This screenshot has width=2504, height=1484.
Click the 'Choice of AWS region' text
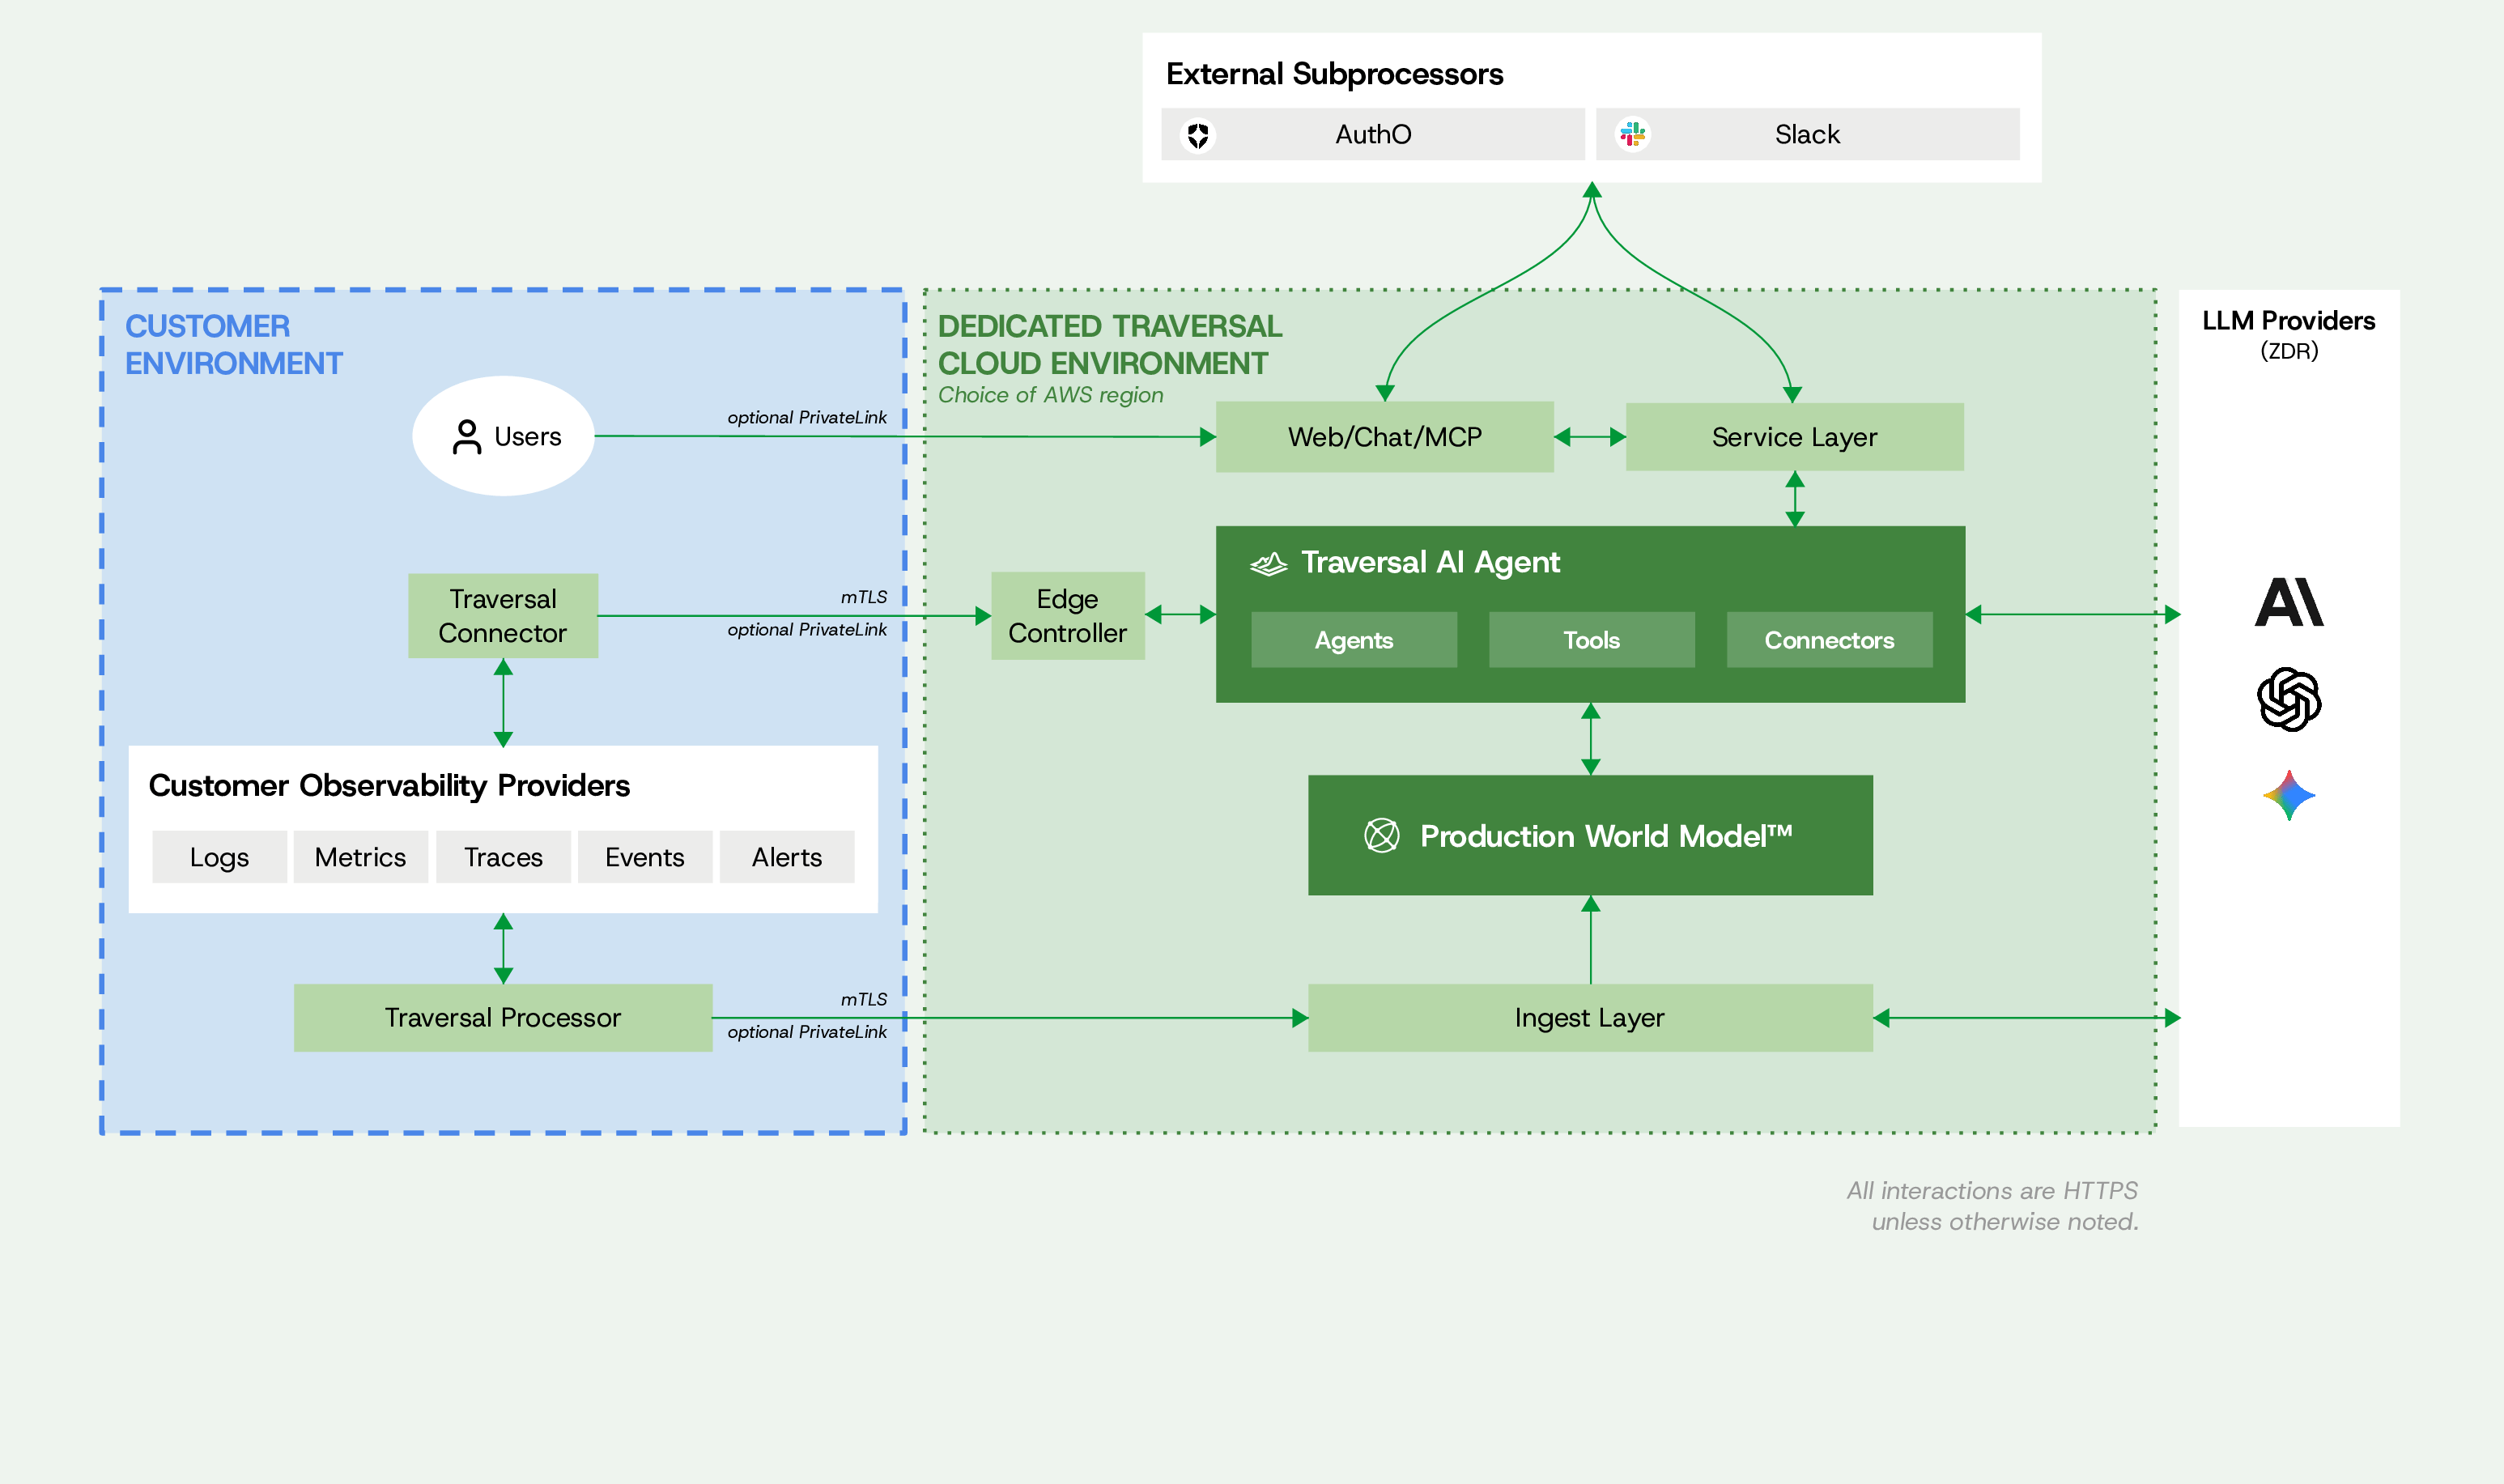pyautogui.click(x=1050, y=395)
